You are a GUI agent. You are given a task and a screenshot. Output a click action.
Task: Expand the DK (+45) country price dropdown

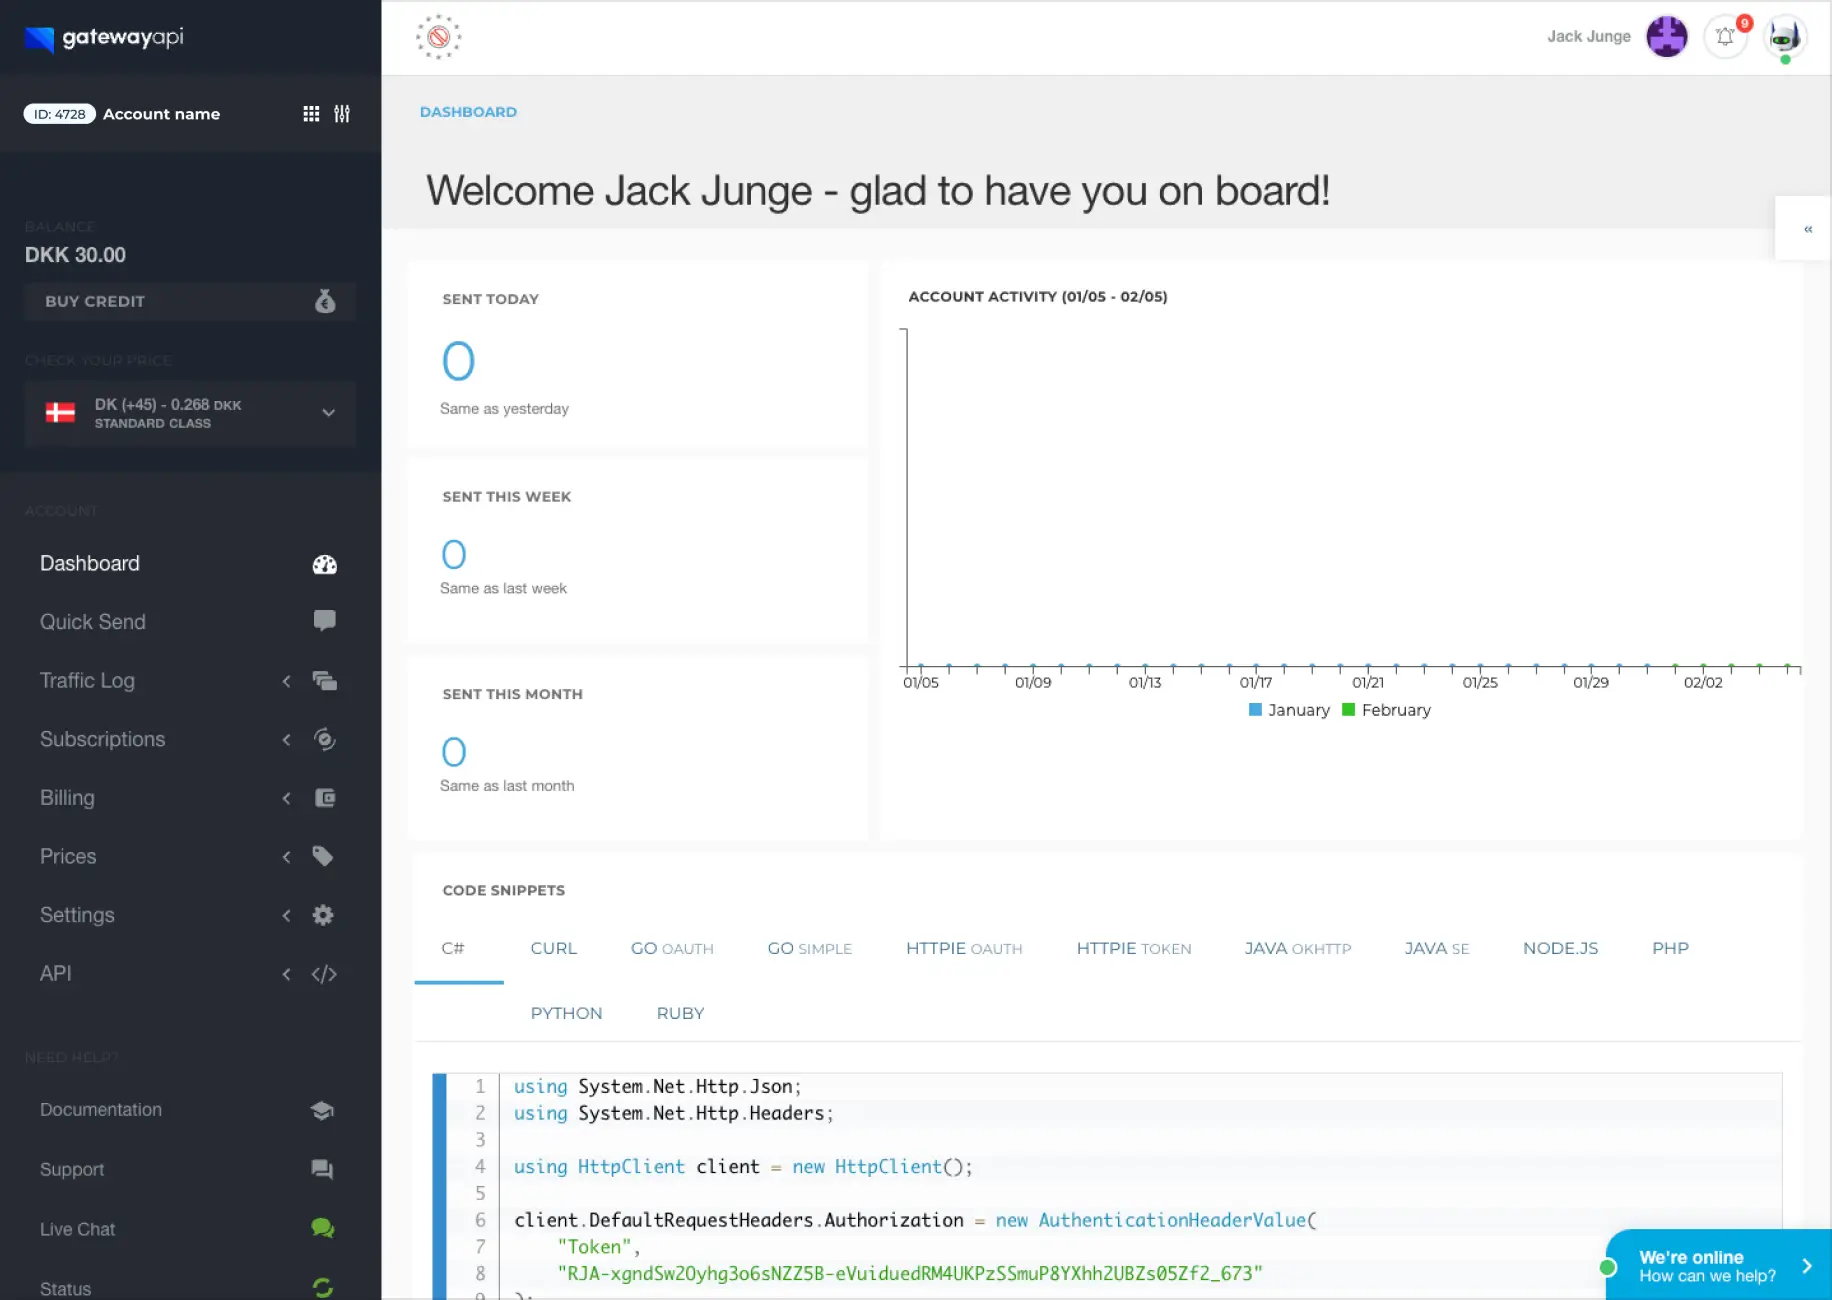click(x=328, y=412)
